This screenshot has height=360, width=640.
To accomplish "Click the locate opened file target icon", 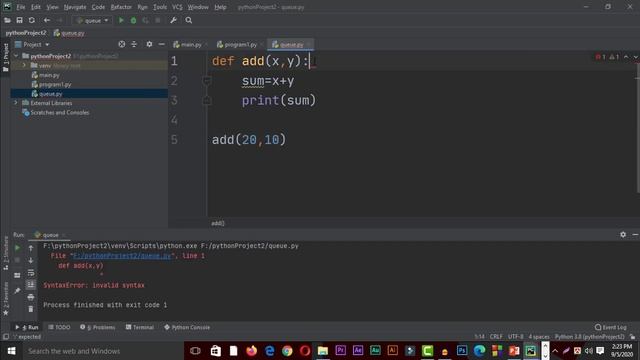I will pos(122,44).
